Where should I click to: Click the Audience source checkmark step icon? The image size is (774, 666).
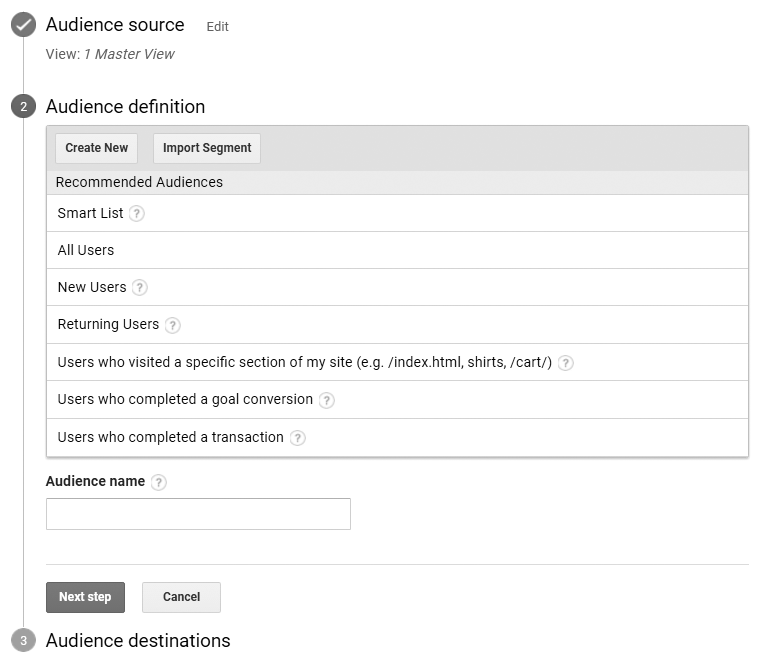[23, 25]
